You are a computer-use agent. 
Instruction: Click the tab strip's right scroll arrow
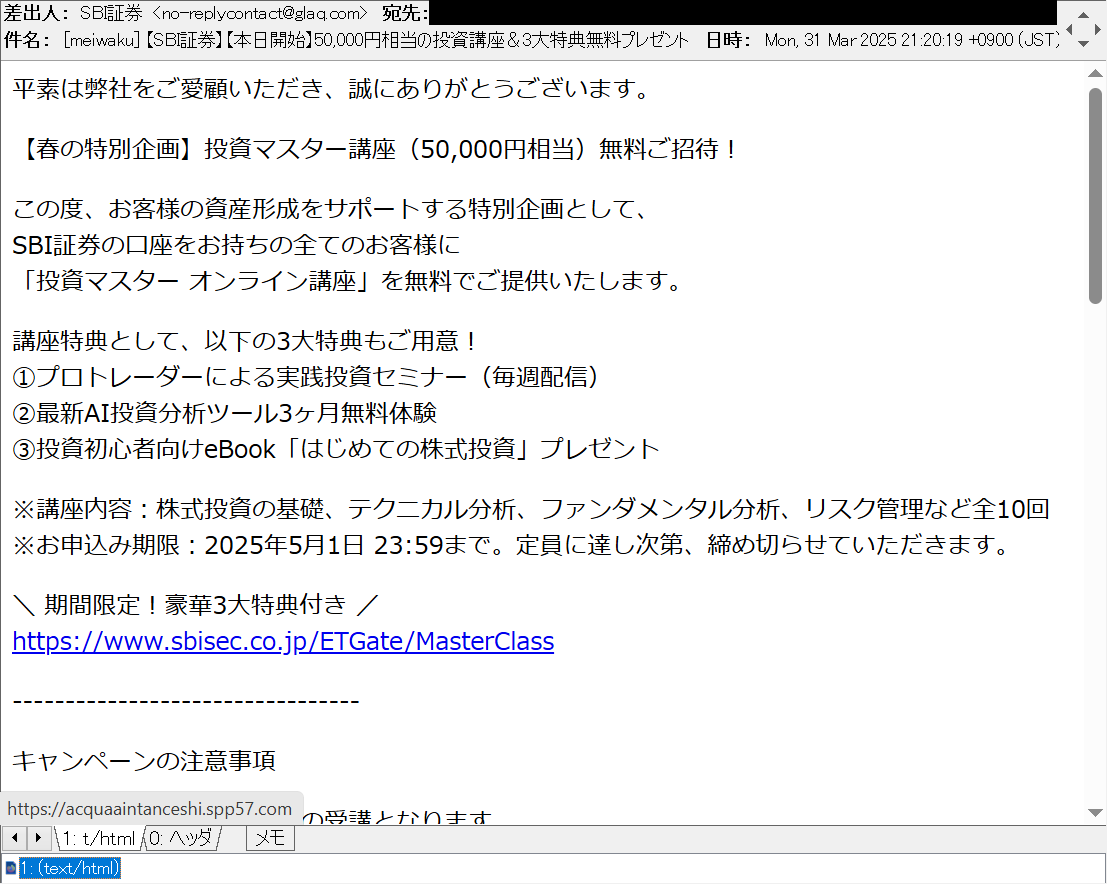pos(37,838)
